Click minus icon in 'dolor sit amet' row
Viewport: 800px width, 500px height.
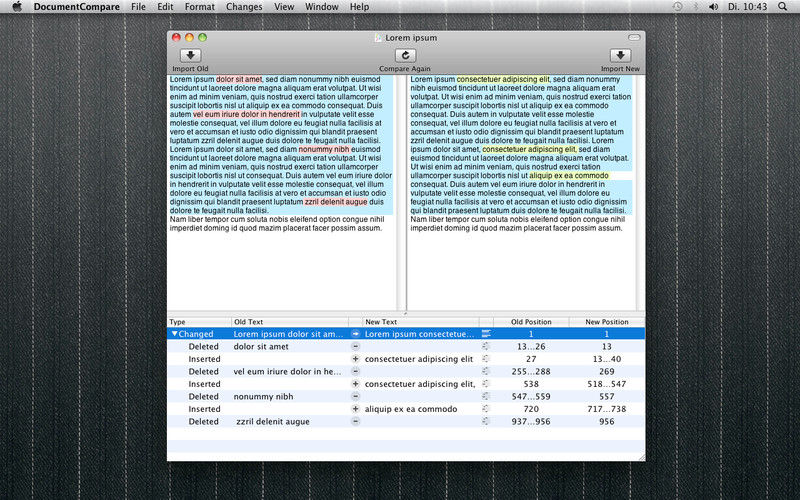tap(355, 346)
